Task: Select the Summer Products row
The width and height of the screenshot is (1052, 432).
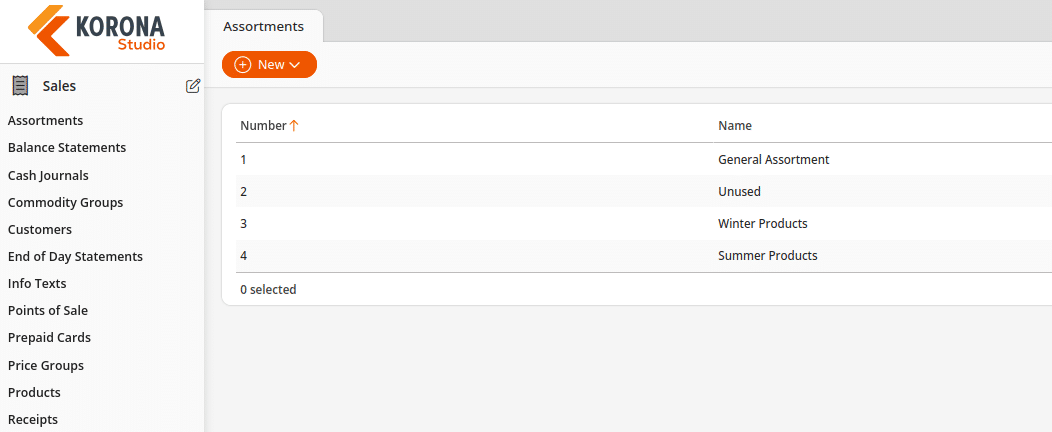Action: (643, 256)
